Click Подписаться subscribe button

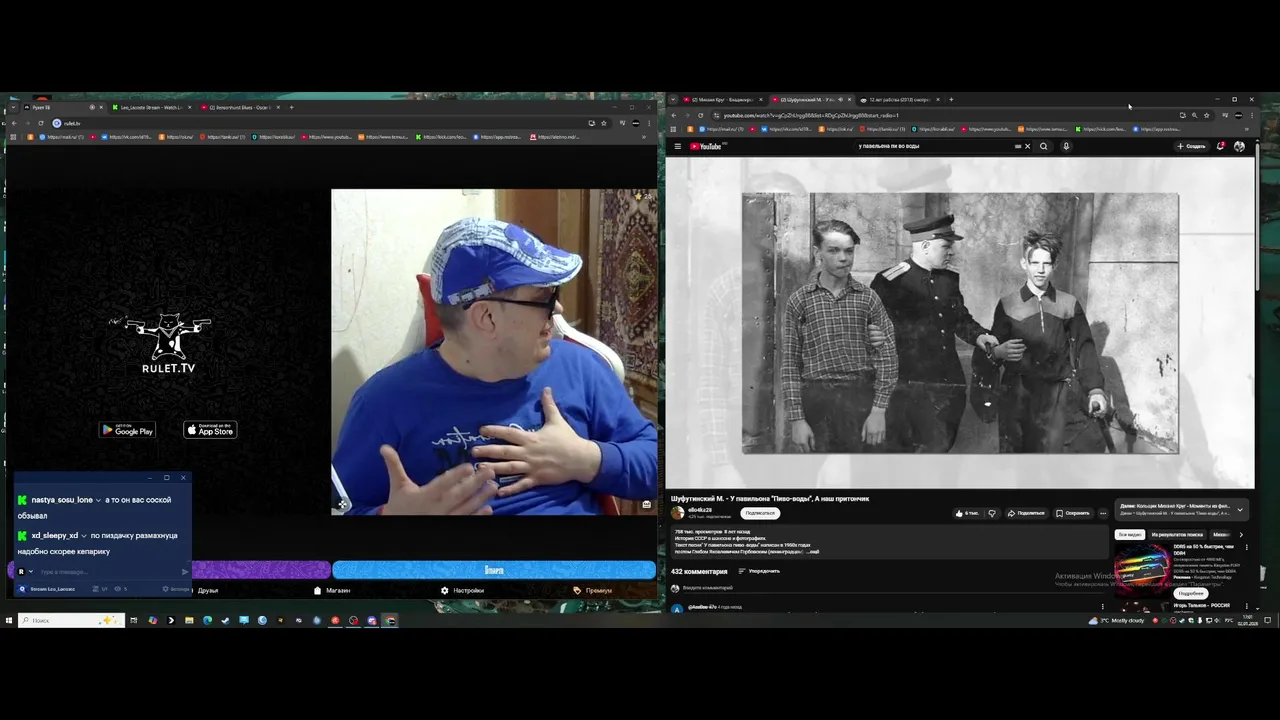(760, 513)
